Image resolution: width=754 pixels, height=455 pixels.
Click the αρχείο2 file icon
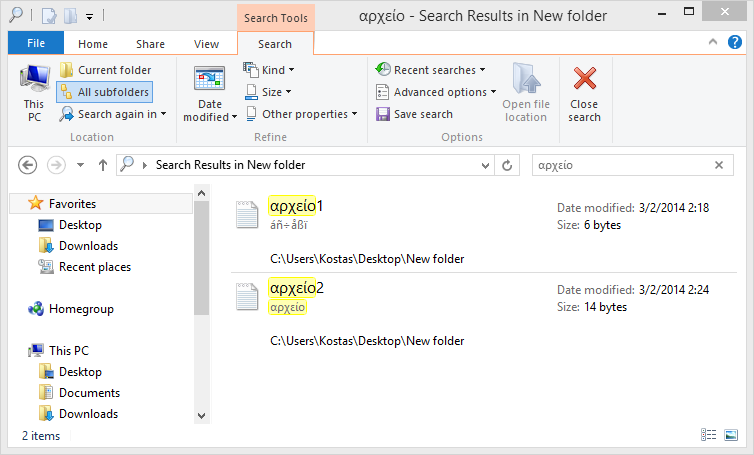point(247,296)
